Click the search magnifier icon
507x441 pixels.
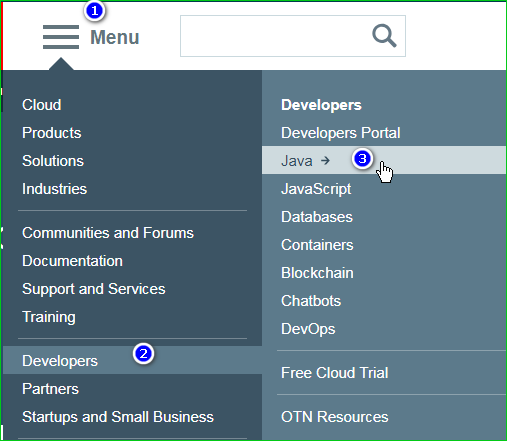click(384, 36)
